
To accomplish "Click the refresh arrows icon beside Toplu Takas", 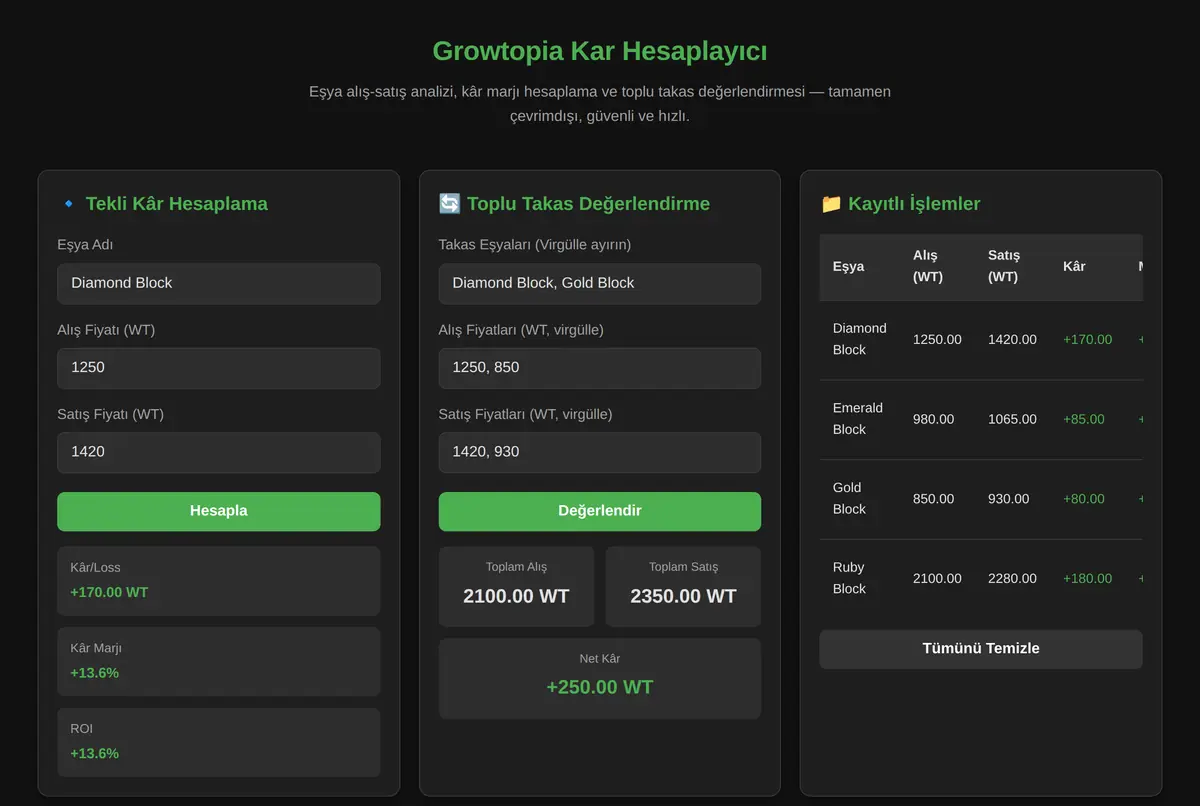I will coord(449,204).
